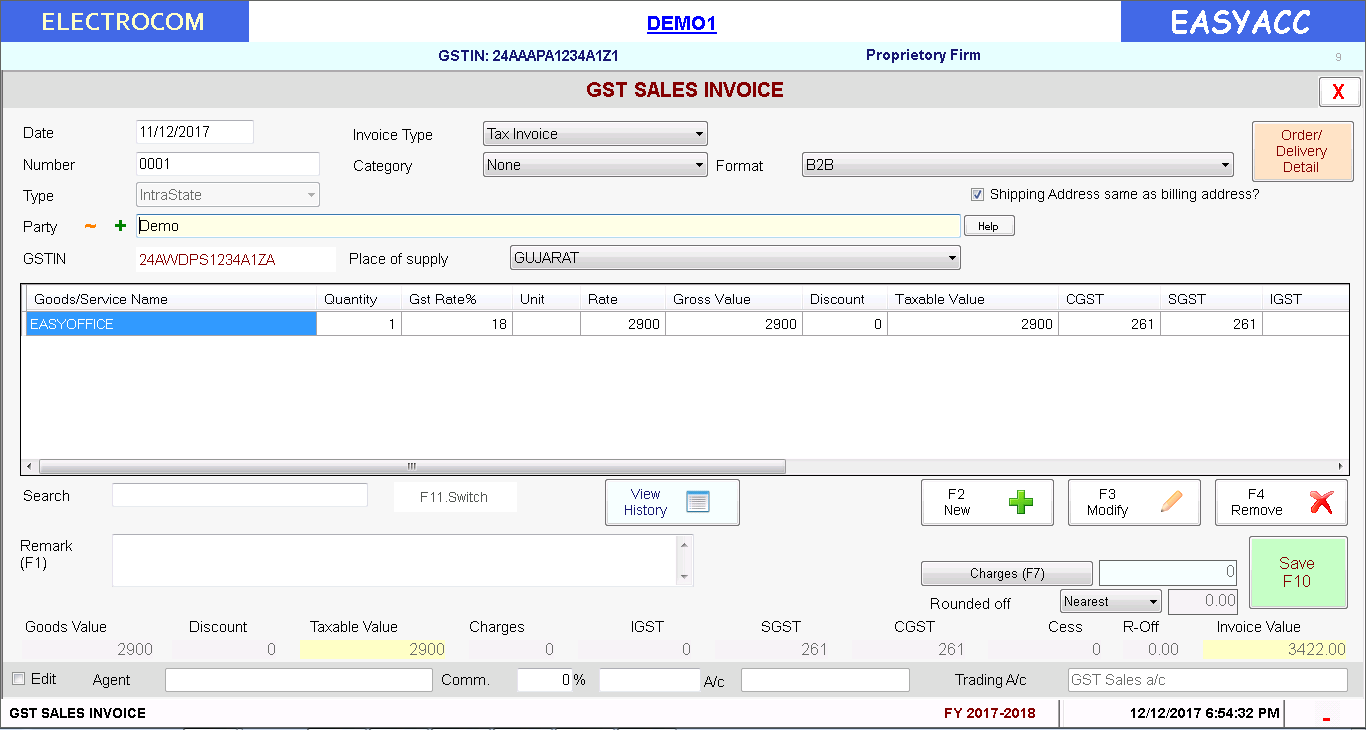The height and width of the screenshot is (730, 1366).
Task: Click the pencil F3 Modify icon
Action: [1171, 502]
